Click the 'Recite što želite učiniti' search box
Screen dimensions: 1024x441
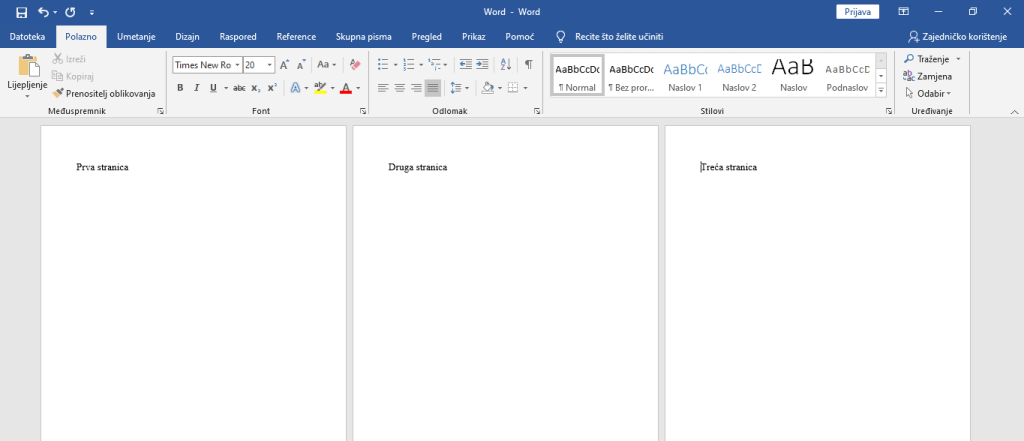pyautogui.click(x=618, y=36)
